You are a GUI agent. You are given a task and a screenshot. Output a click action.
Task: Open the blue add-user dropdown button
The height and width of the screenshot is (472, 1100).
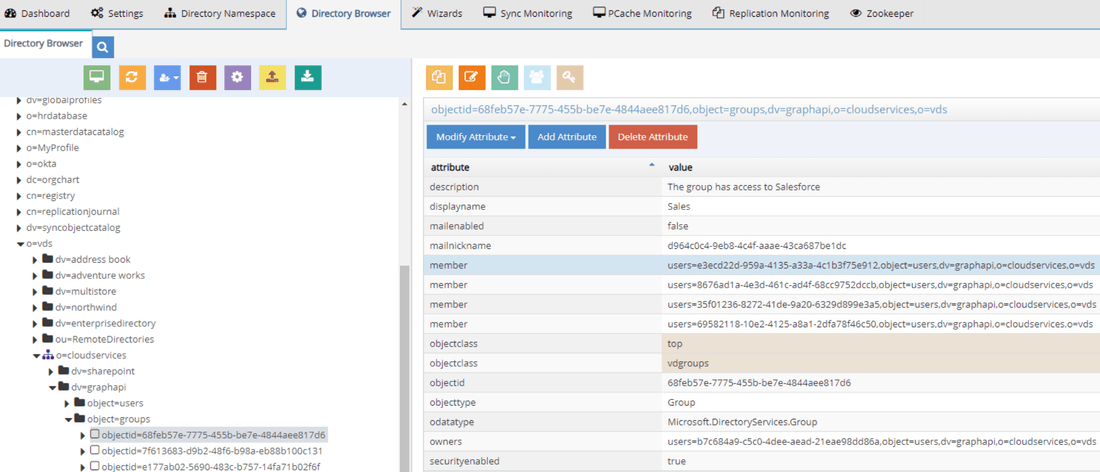167,77
